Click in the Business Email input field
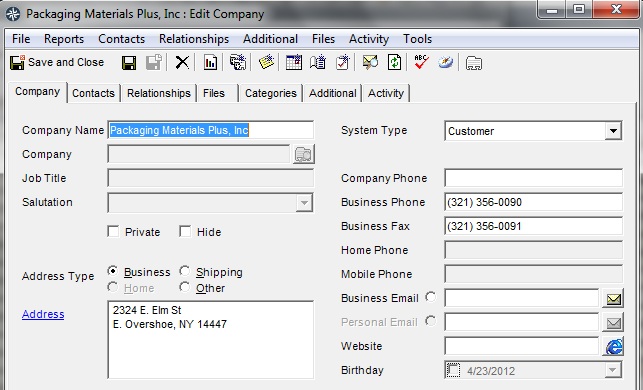643x390 pixels. click(x=522, y=298)
